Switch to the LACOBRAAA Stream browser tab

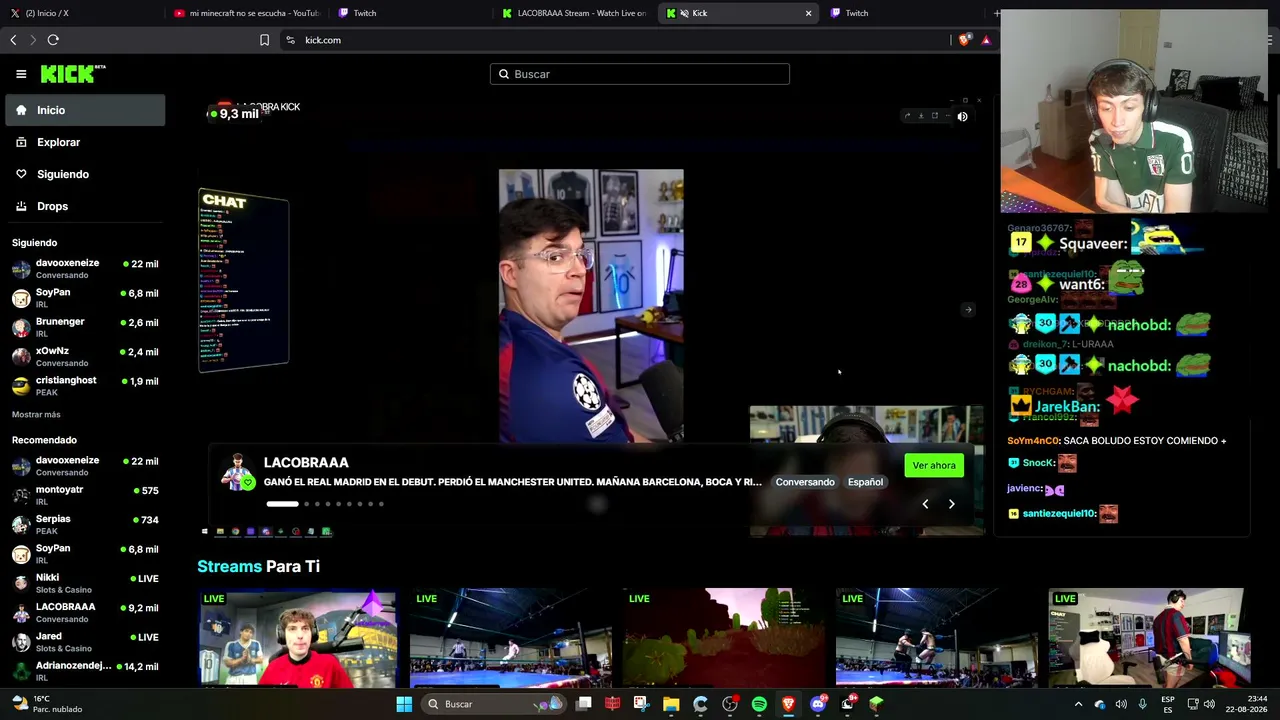(574, 13)
